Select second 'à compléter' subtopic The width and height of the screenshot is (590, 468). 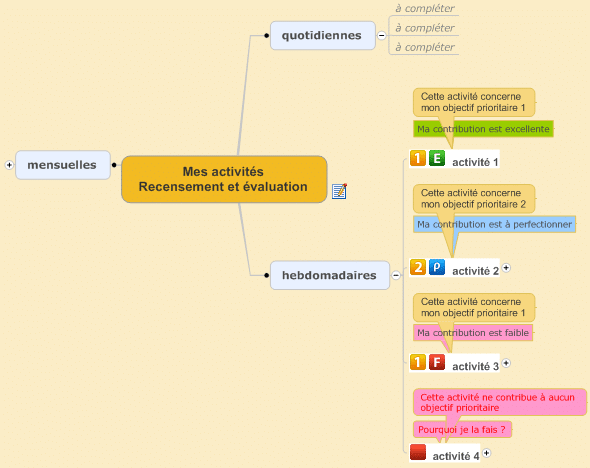coord(424,28)
